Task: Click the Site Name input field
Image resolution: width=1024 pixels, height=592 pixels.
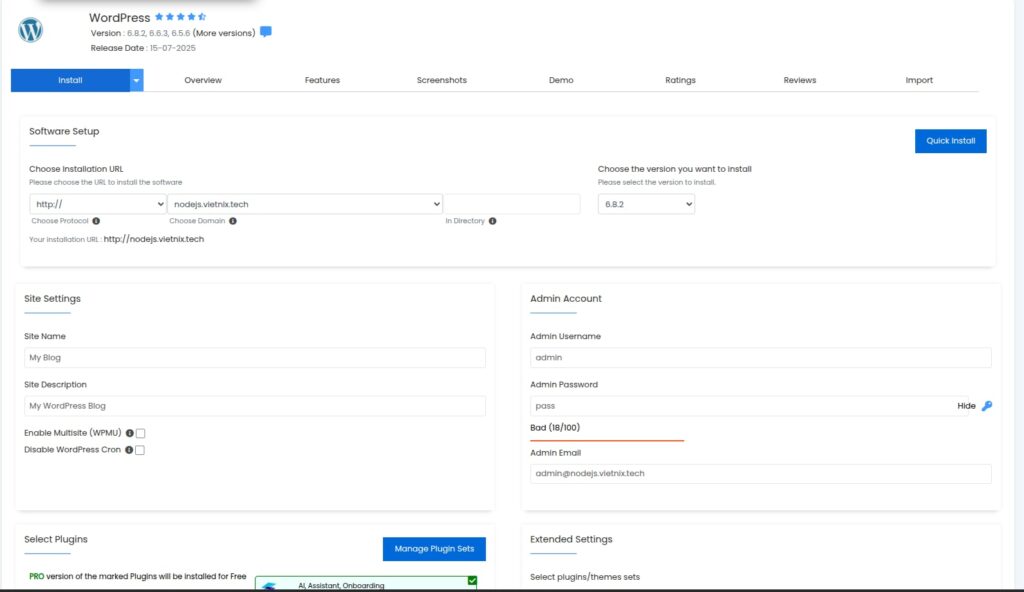Action: (255, 358)
